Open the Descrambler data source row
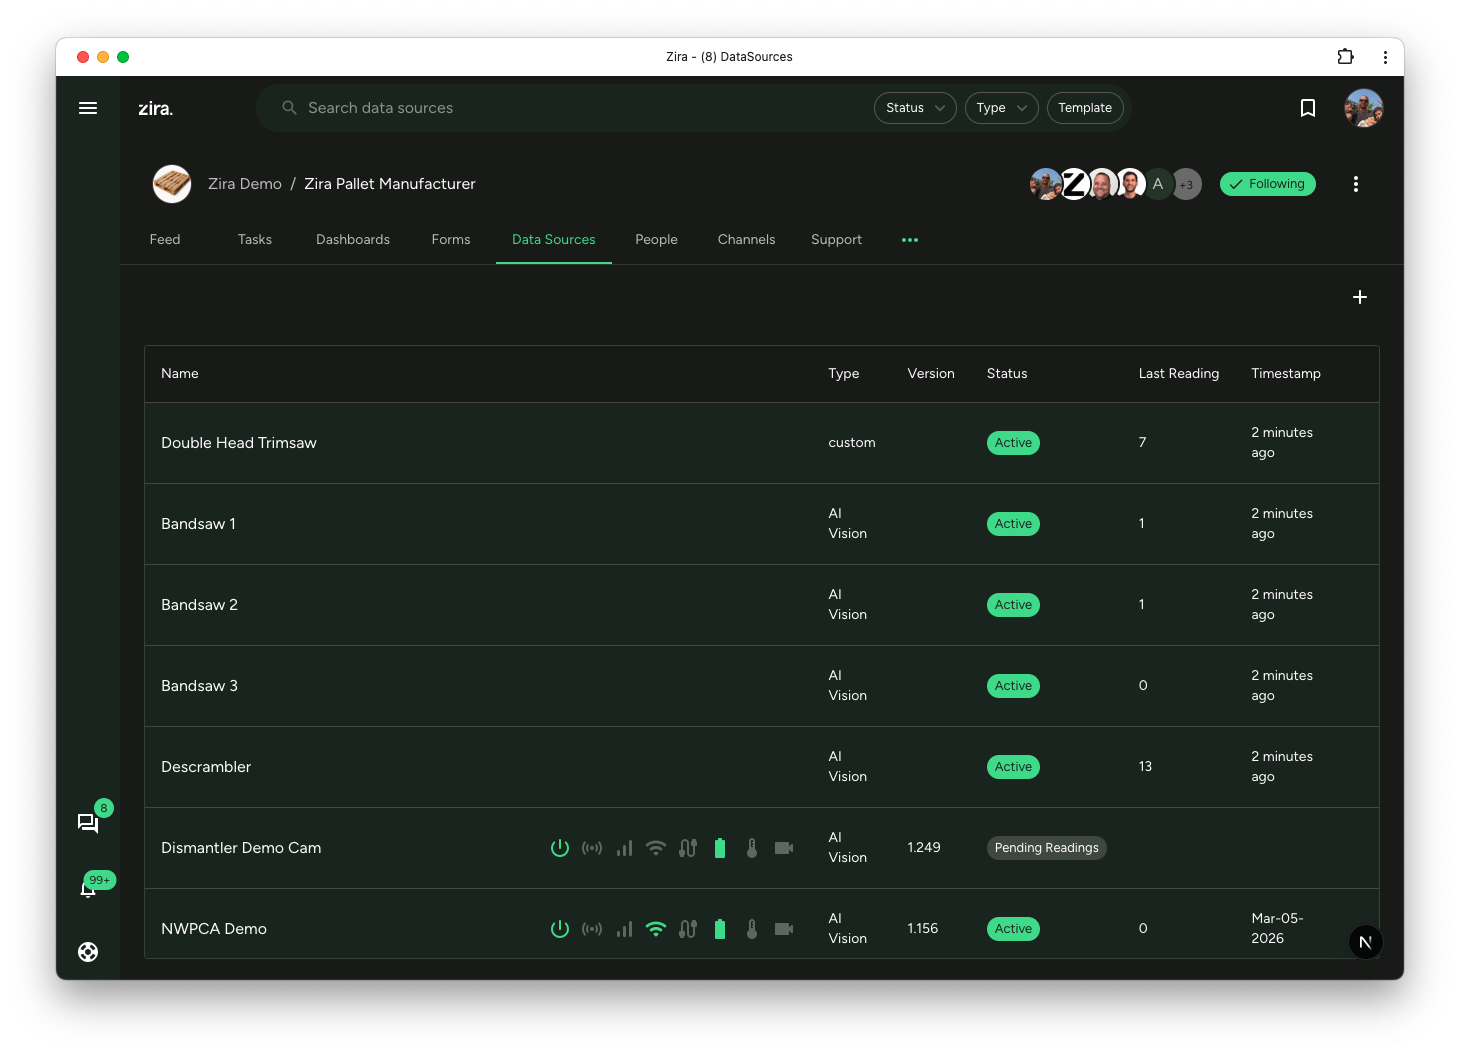 tap(762, 767)
